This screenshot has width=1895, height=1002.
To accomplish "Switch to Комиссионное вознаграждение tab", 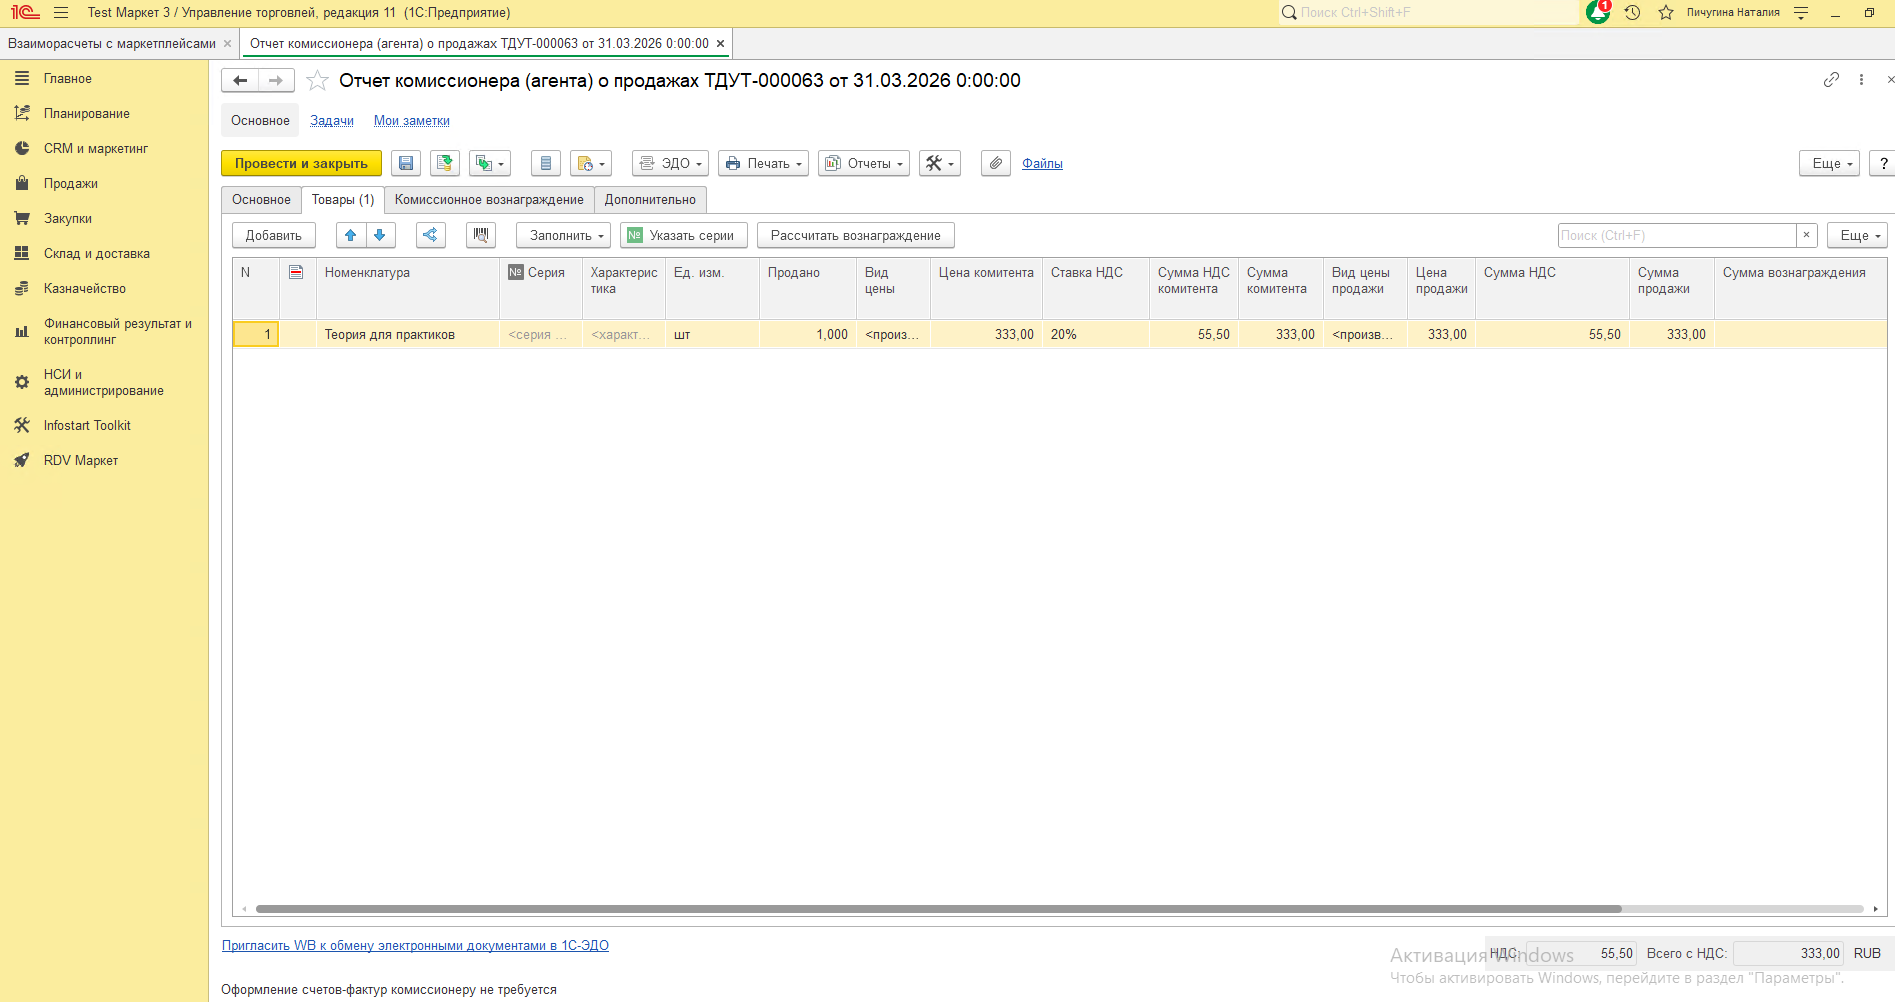I will click(x=489, y=199).
